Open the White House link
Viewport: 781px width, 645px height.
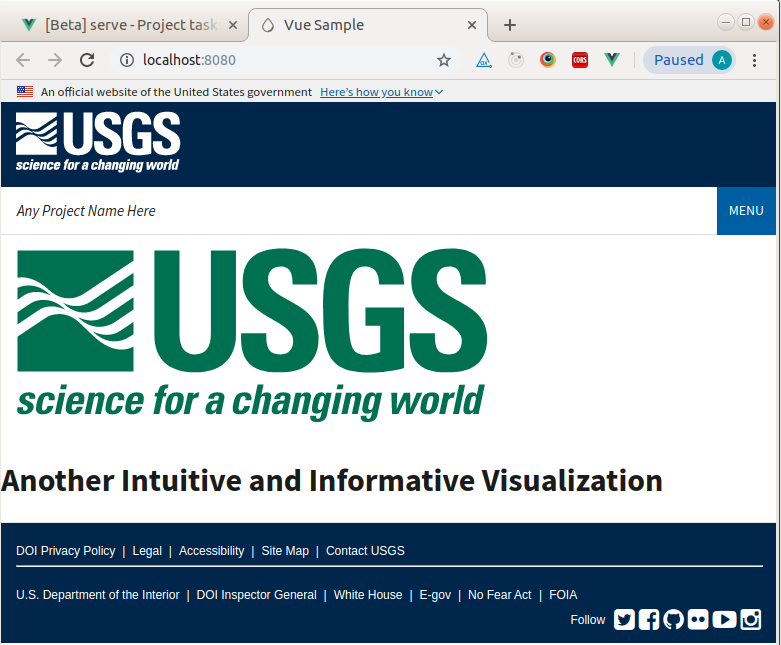point(368,595)
